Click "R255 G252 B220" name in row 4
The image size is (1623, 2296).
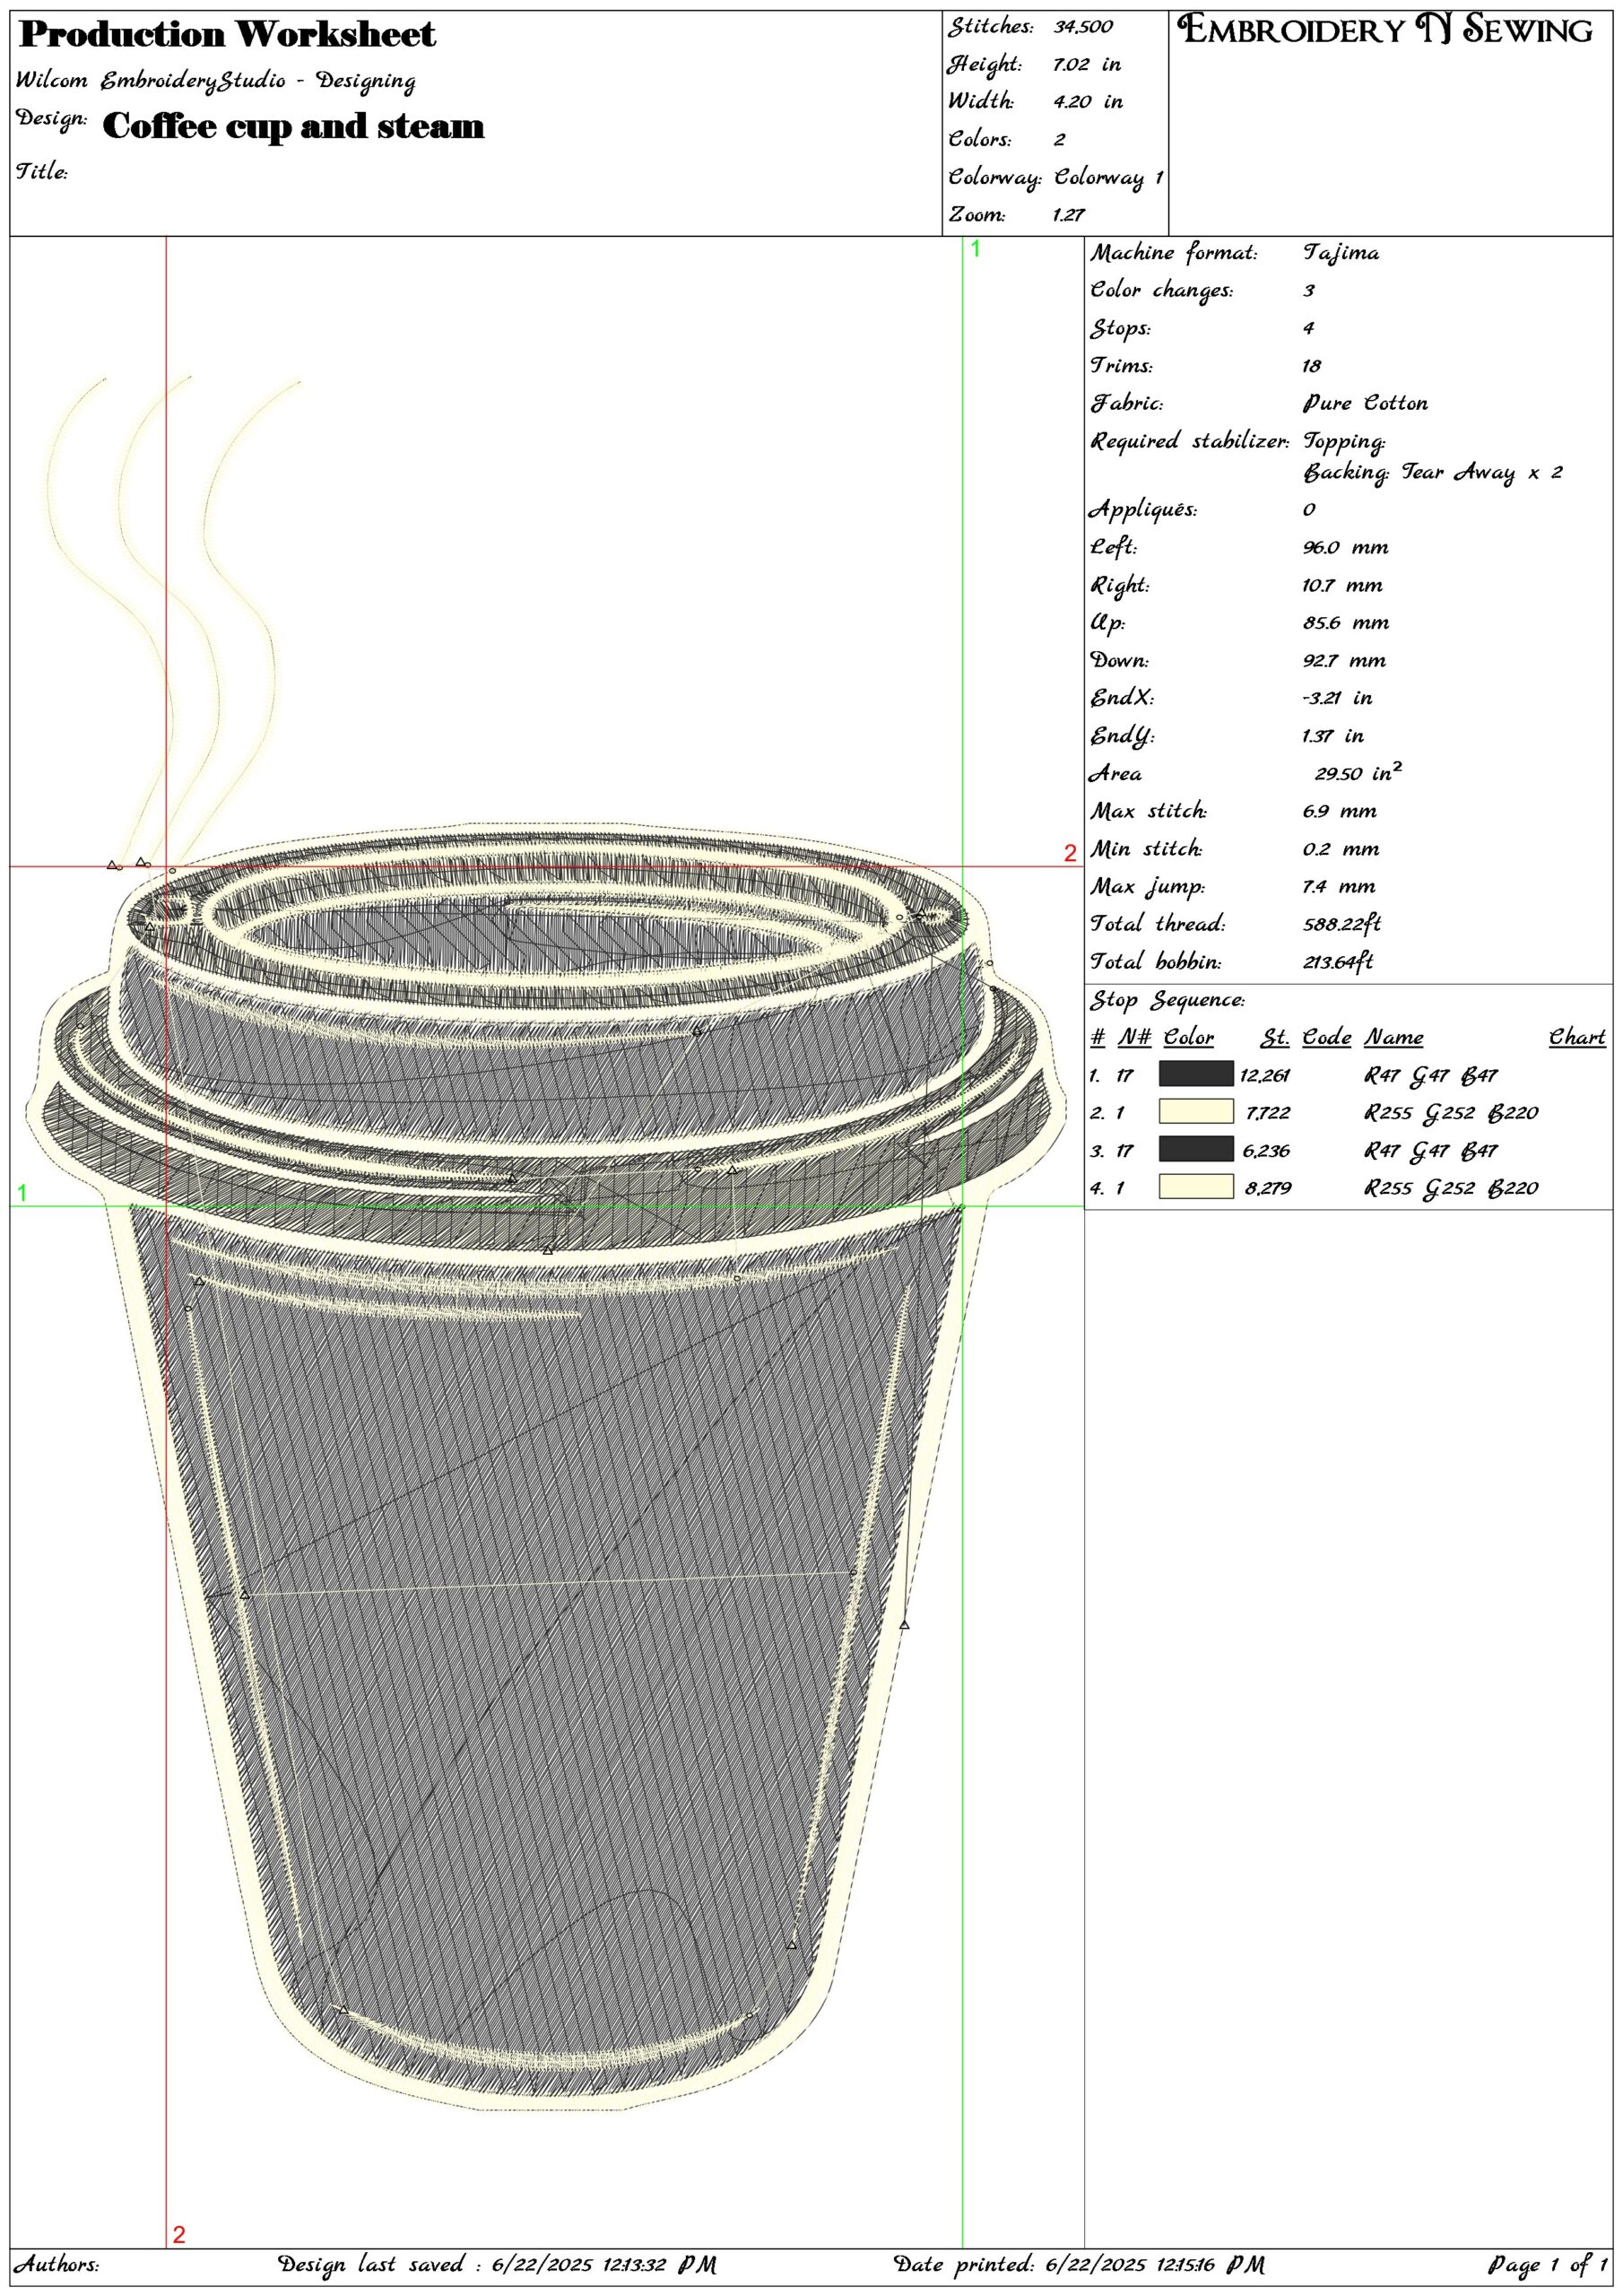click(1451, 1188)
